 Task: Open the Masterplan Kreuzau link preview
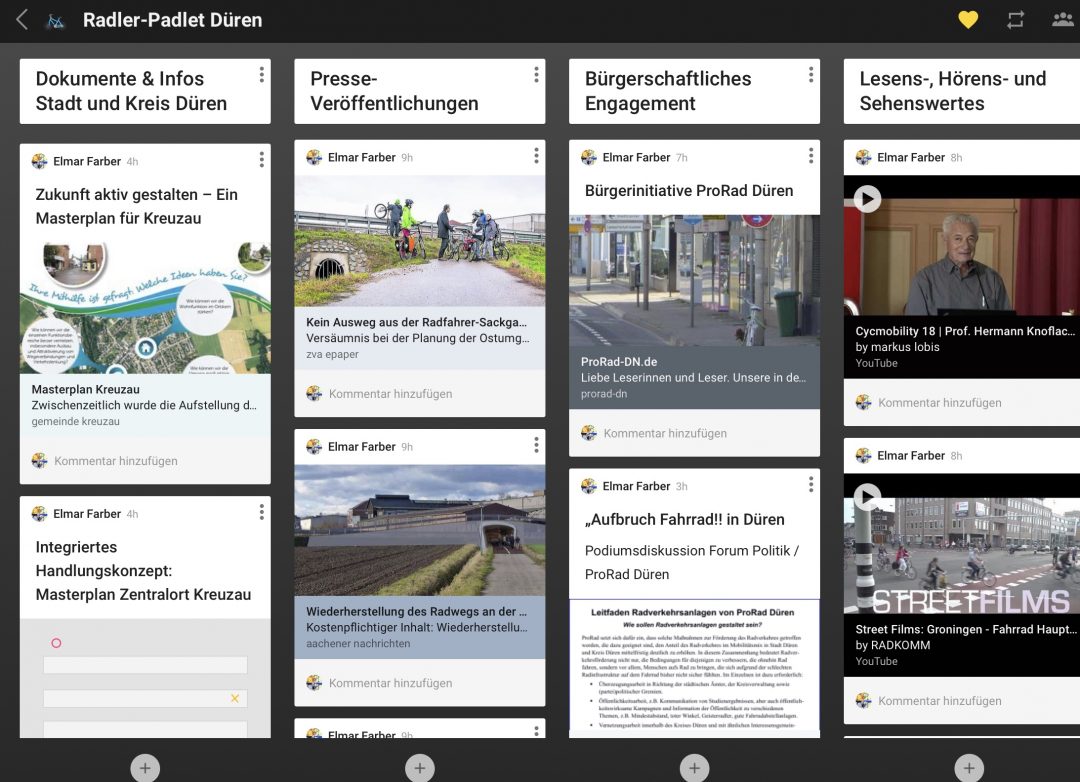(145, 405)
